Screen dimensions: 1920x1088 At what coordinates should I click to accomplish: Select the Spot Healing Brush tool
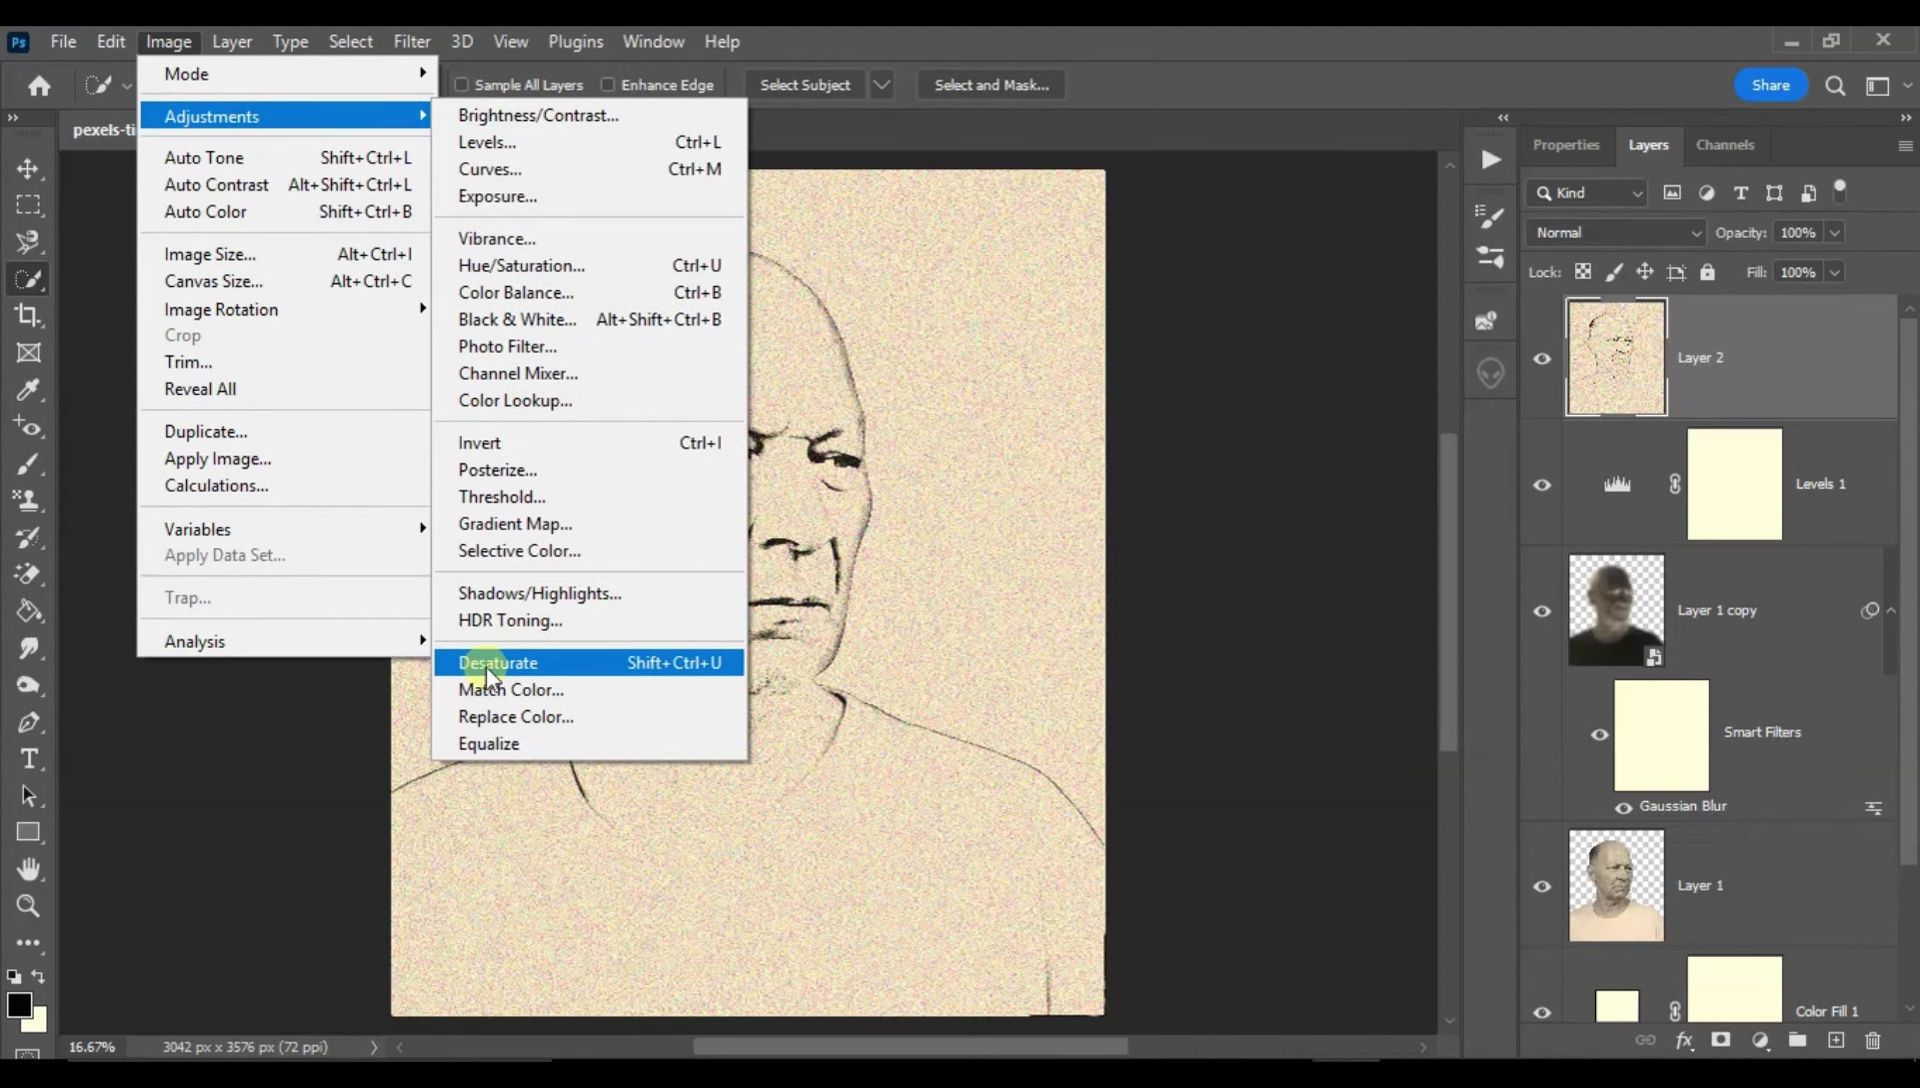pos(28,427)
